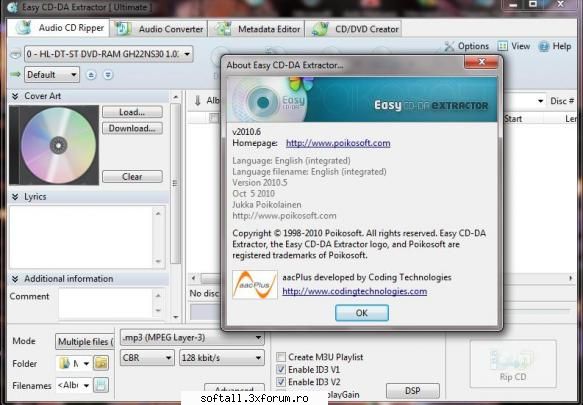The height and width of the screenshot is (405, 583).
Task: Click the v2010.6 version text
Action: point(247,132)
